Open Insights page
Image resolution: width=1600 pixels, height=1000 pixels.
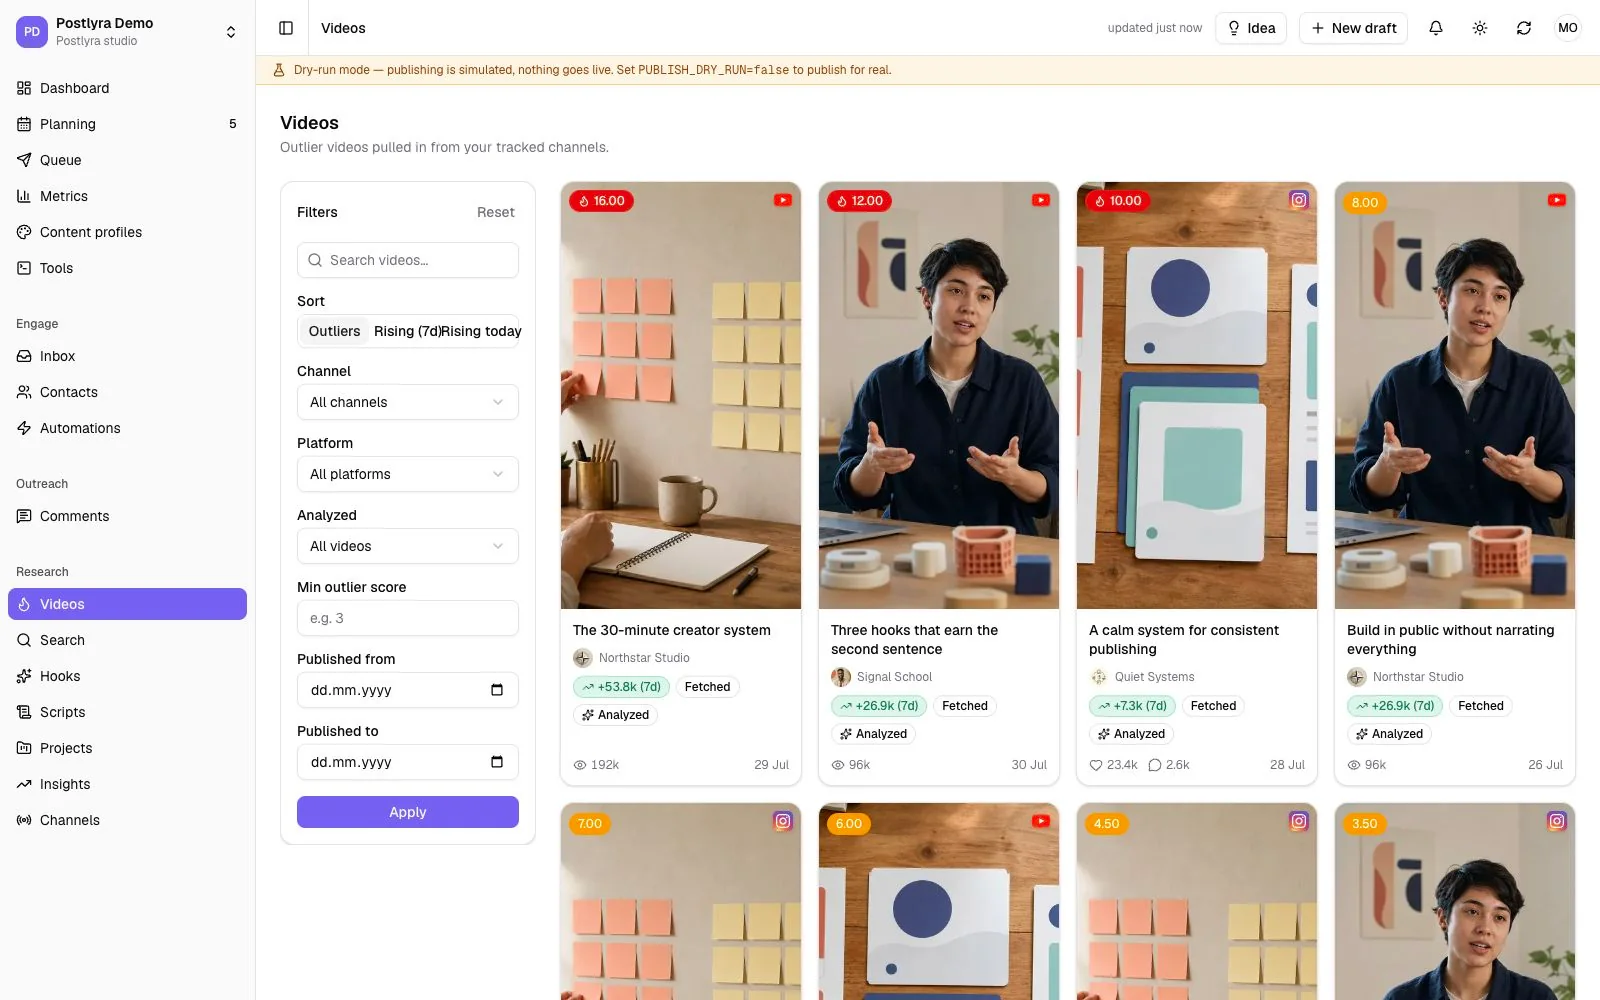(127, 784)
